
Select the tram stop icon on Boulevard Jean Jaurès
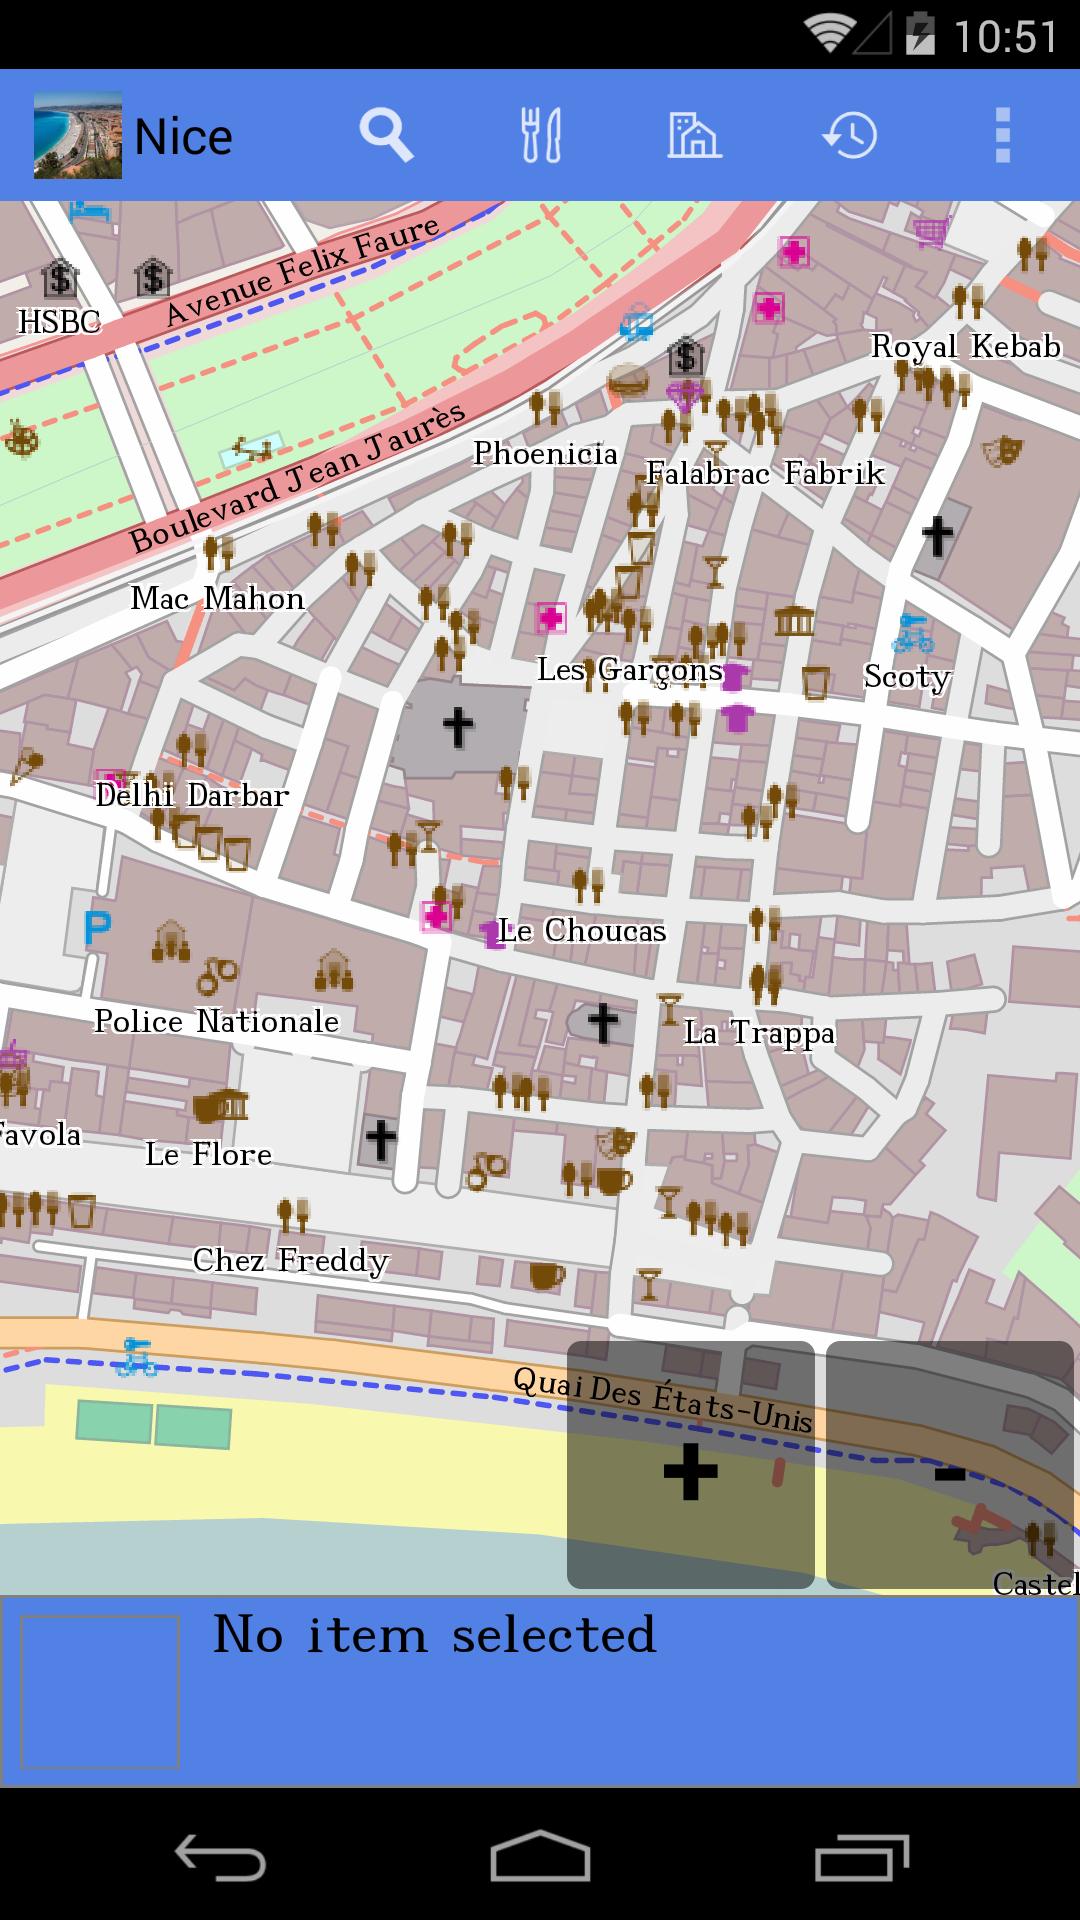point(636,322)
